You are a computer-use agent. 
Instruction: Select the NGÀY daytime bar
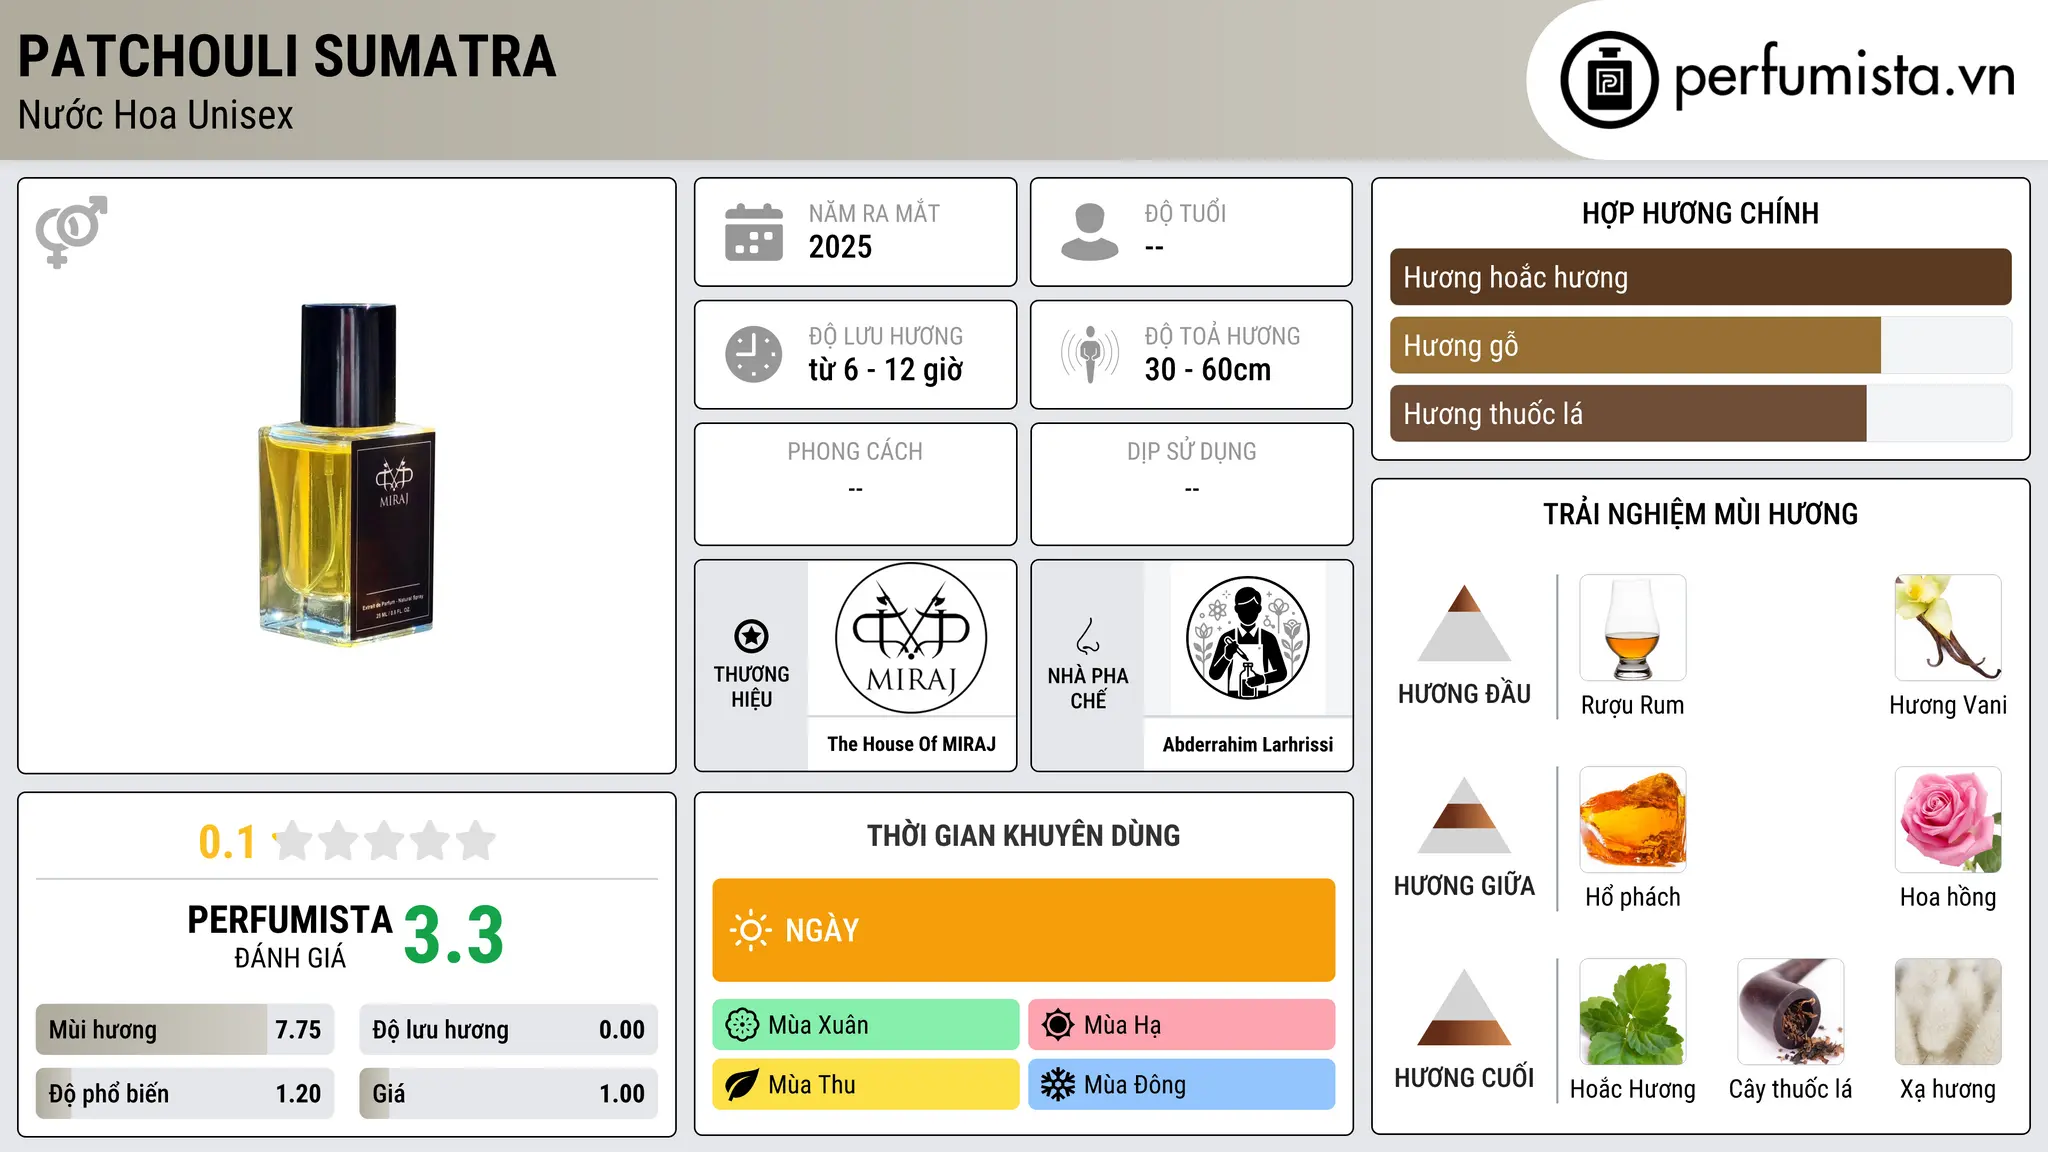pos(1024,930)
